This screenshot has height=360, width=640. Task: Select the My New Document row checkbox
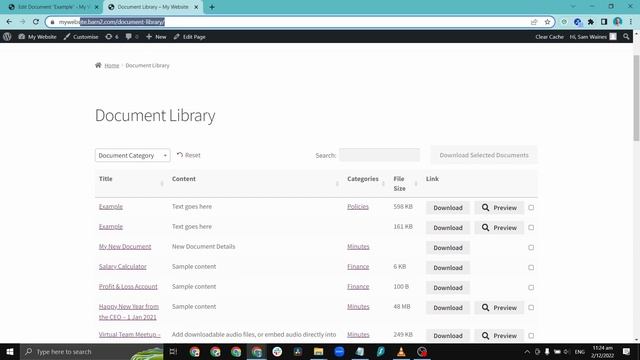click(531, 247)
